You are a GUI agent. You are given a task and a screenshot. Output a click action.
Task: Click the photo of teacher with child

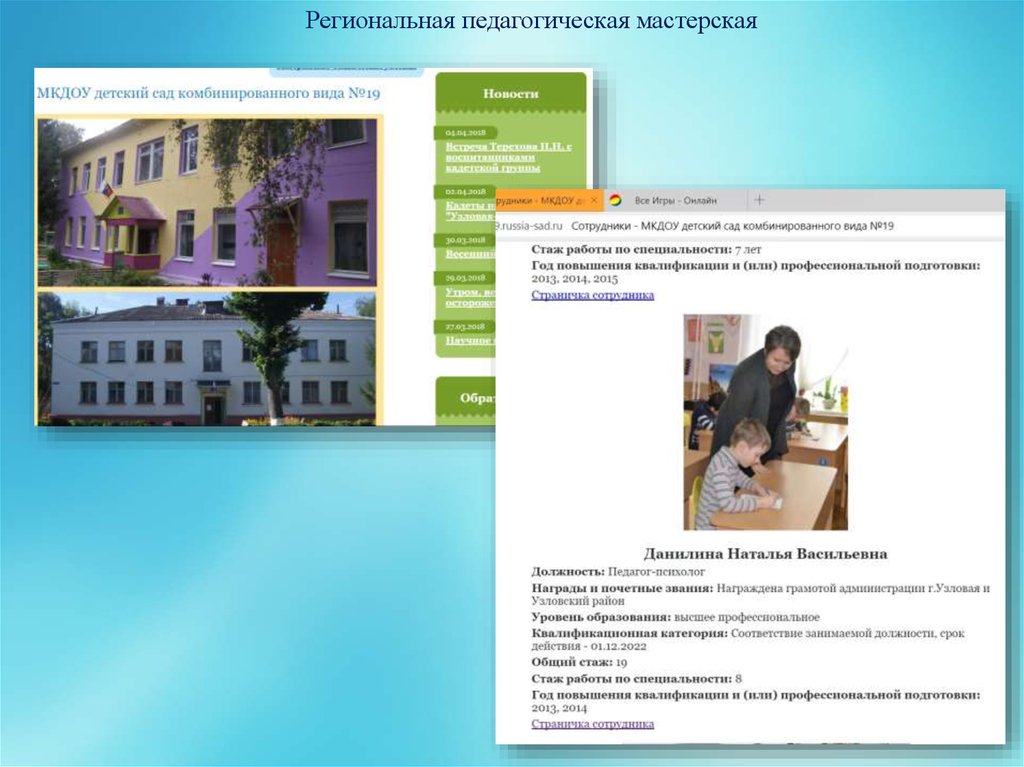click(765, 422)
